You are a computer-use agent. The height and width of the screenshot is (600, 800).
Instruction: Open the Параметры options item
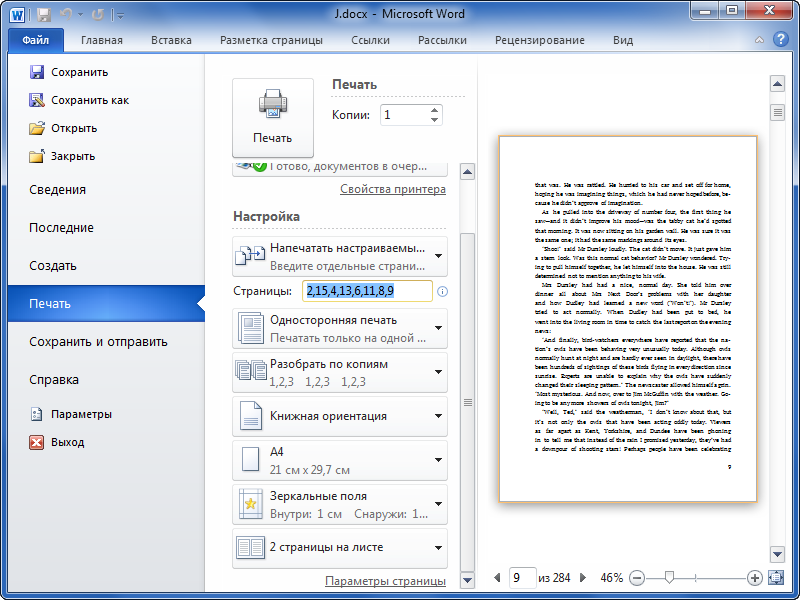click(81, 414)
